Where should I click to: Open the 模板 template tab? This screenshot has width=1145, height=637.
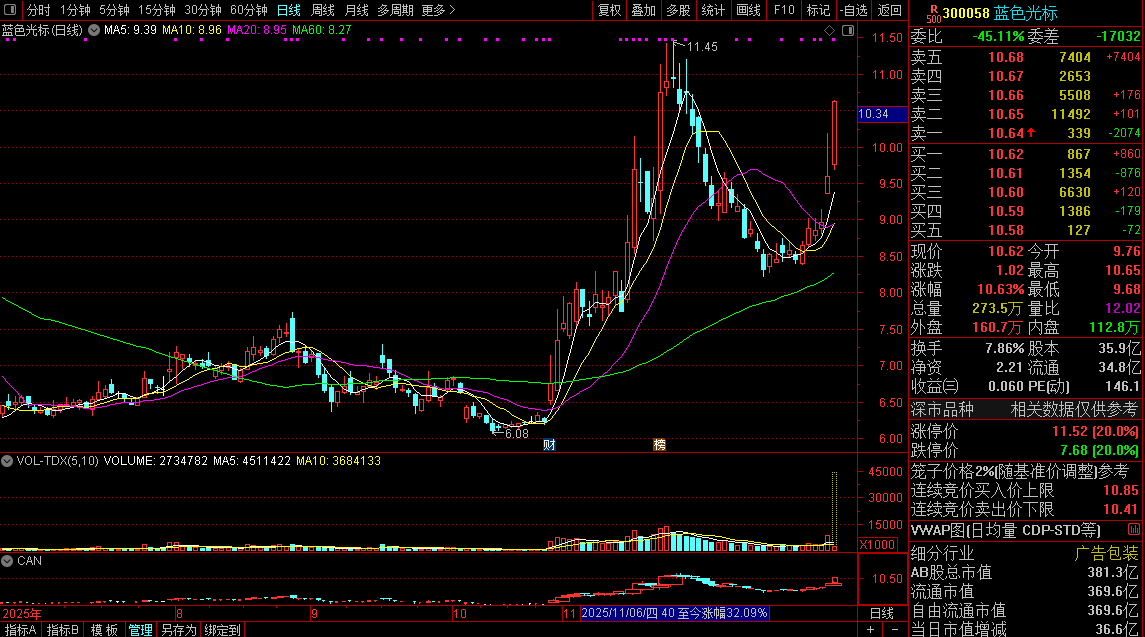104,630
